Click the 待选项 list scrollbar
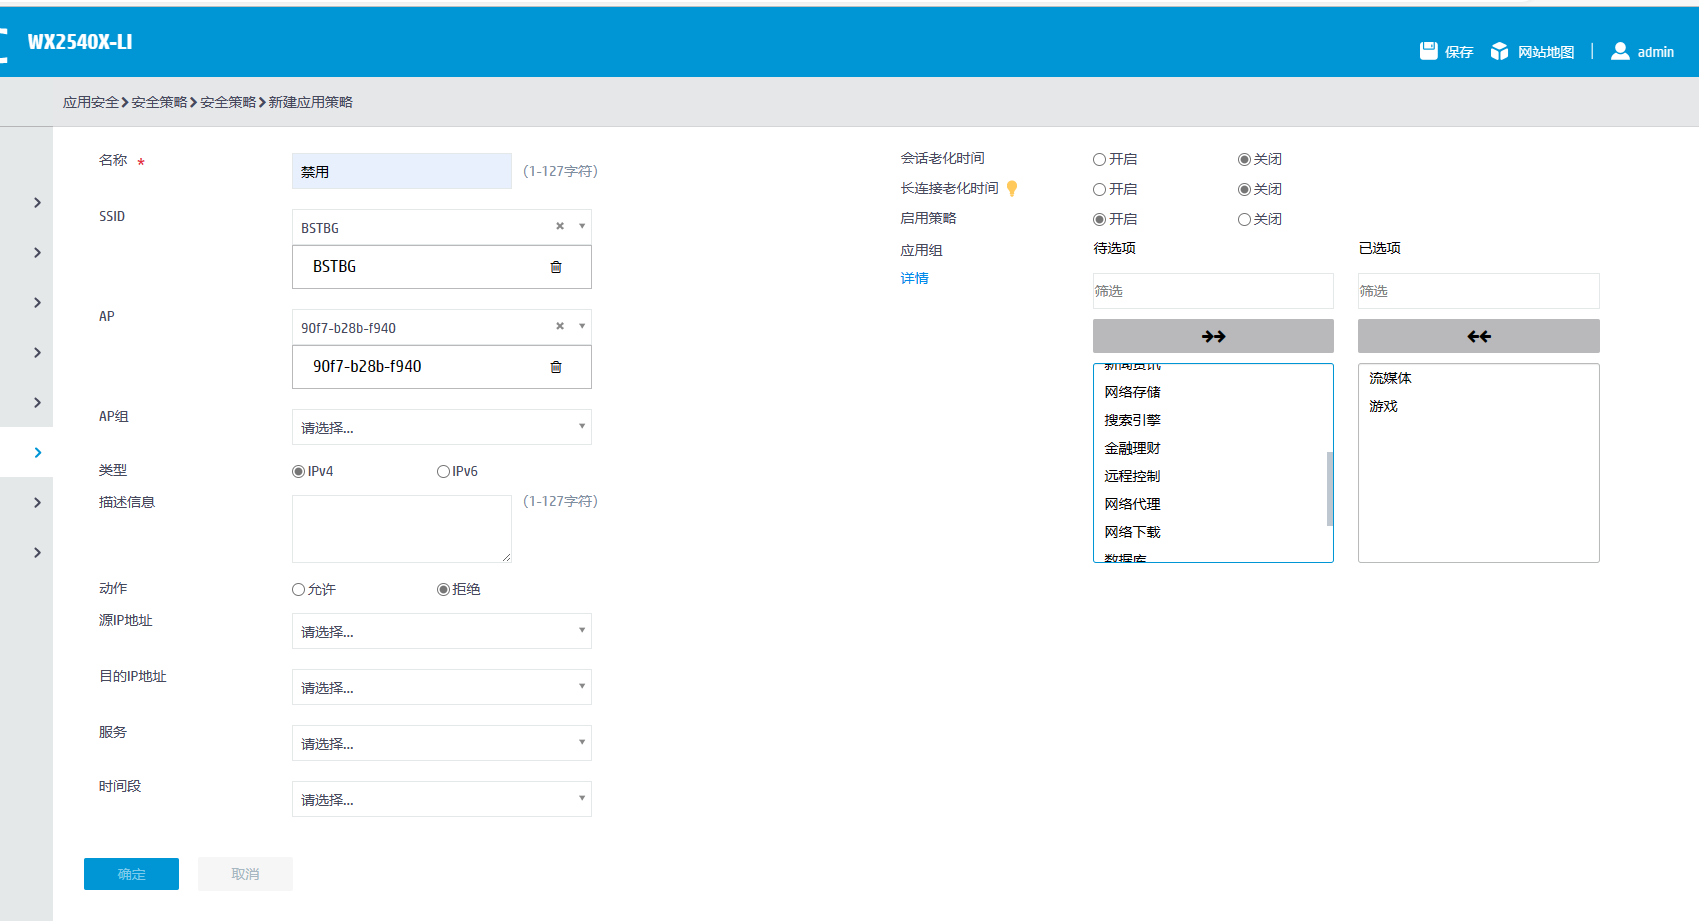The image size is (1699, 921). tap(1330, 488)
